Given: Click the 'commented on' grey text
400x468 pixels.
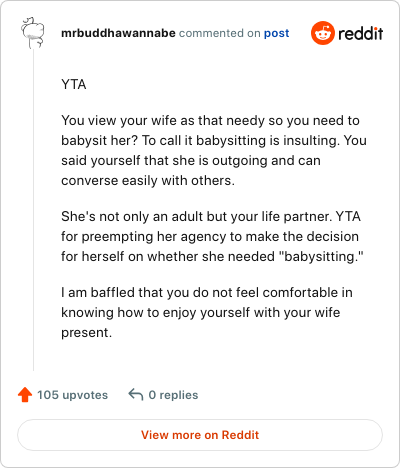Looking at the screenshot, I should 220,33.
